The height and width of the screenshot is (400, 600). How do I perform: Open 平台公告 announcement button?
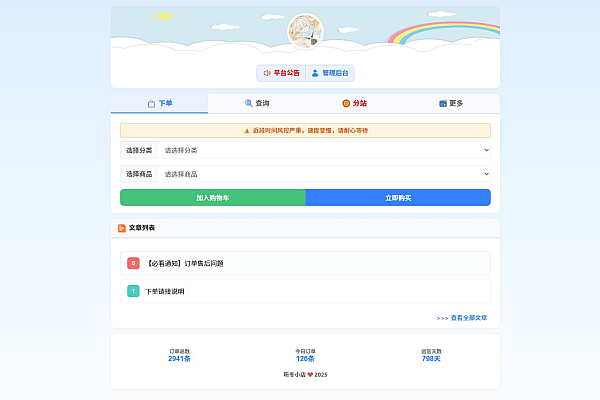[281, 73]
